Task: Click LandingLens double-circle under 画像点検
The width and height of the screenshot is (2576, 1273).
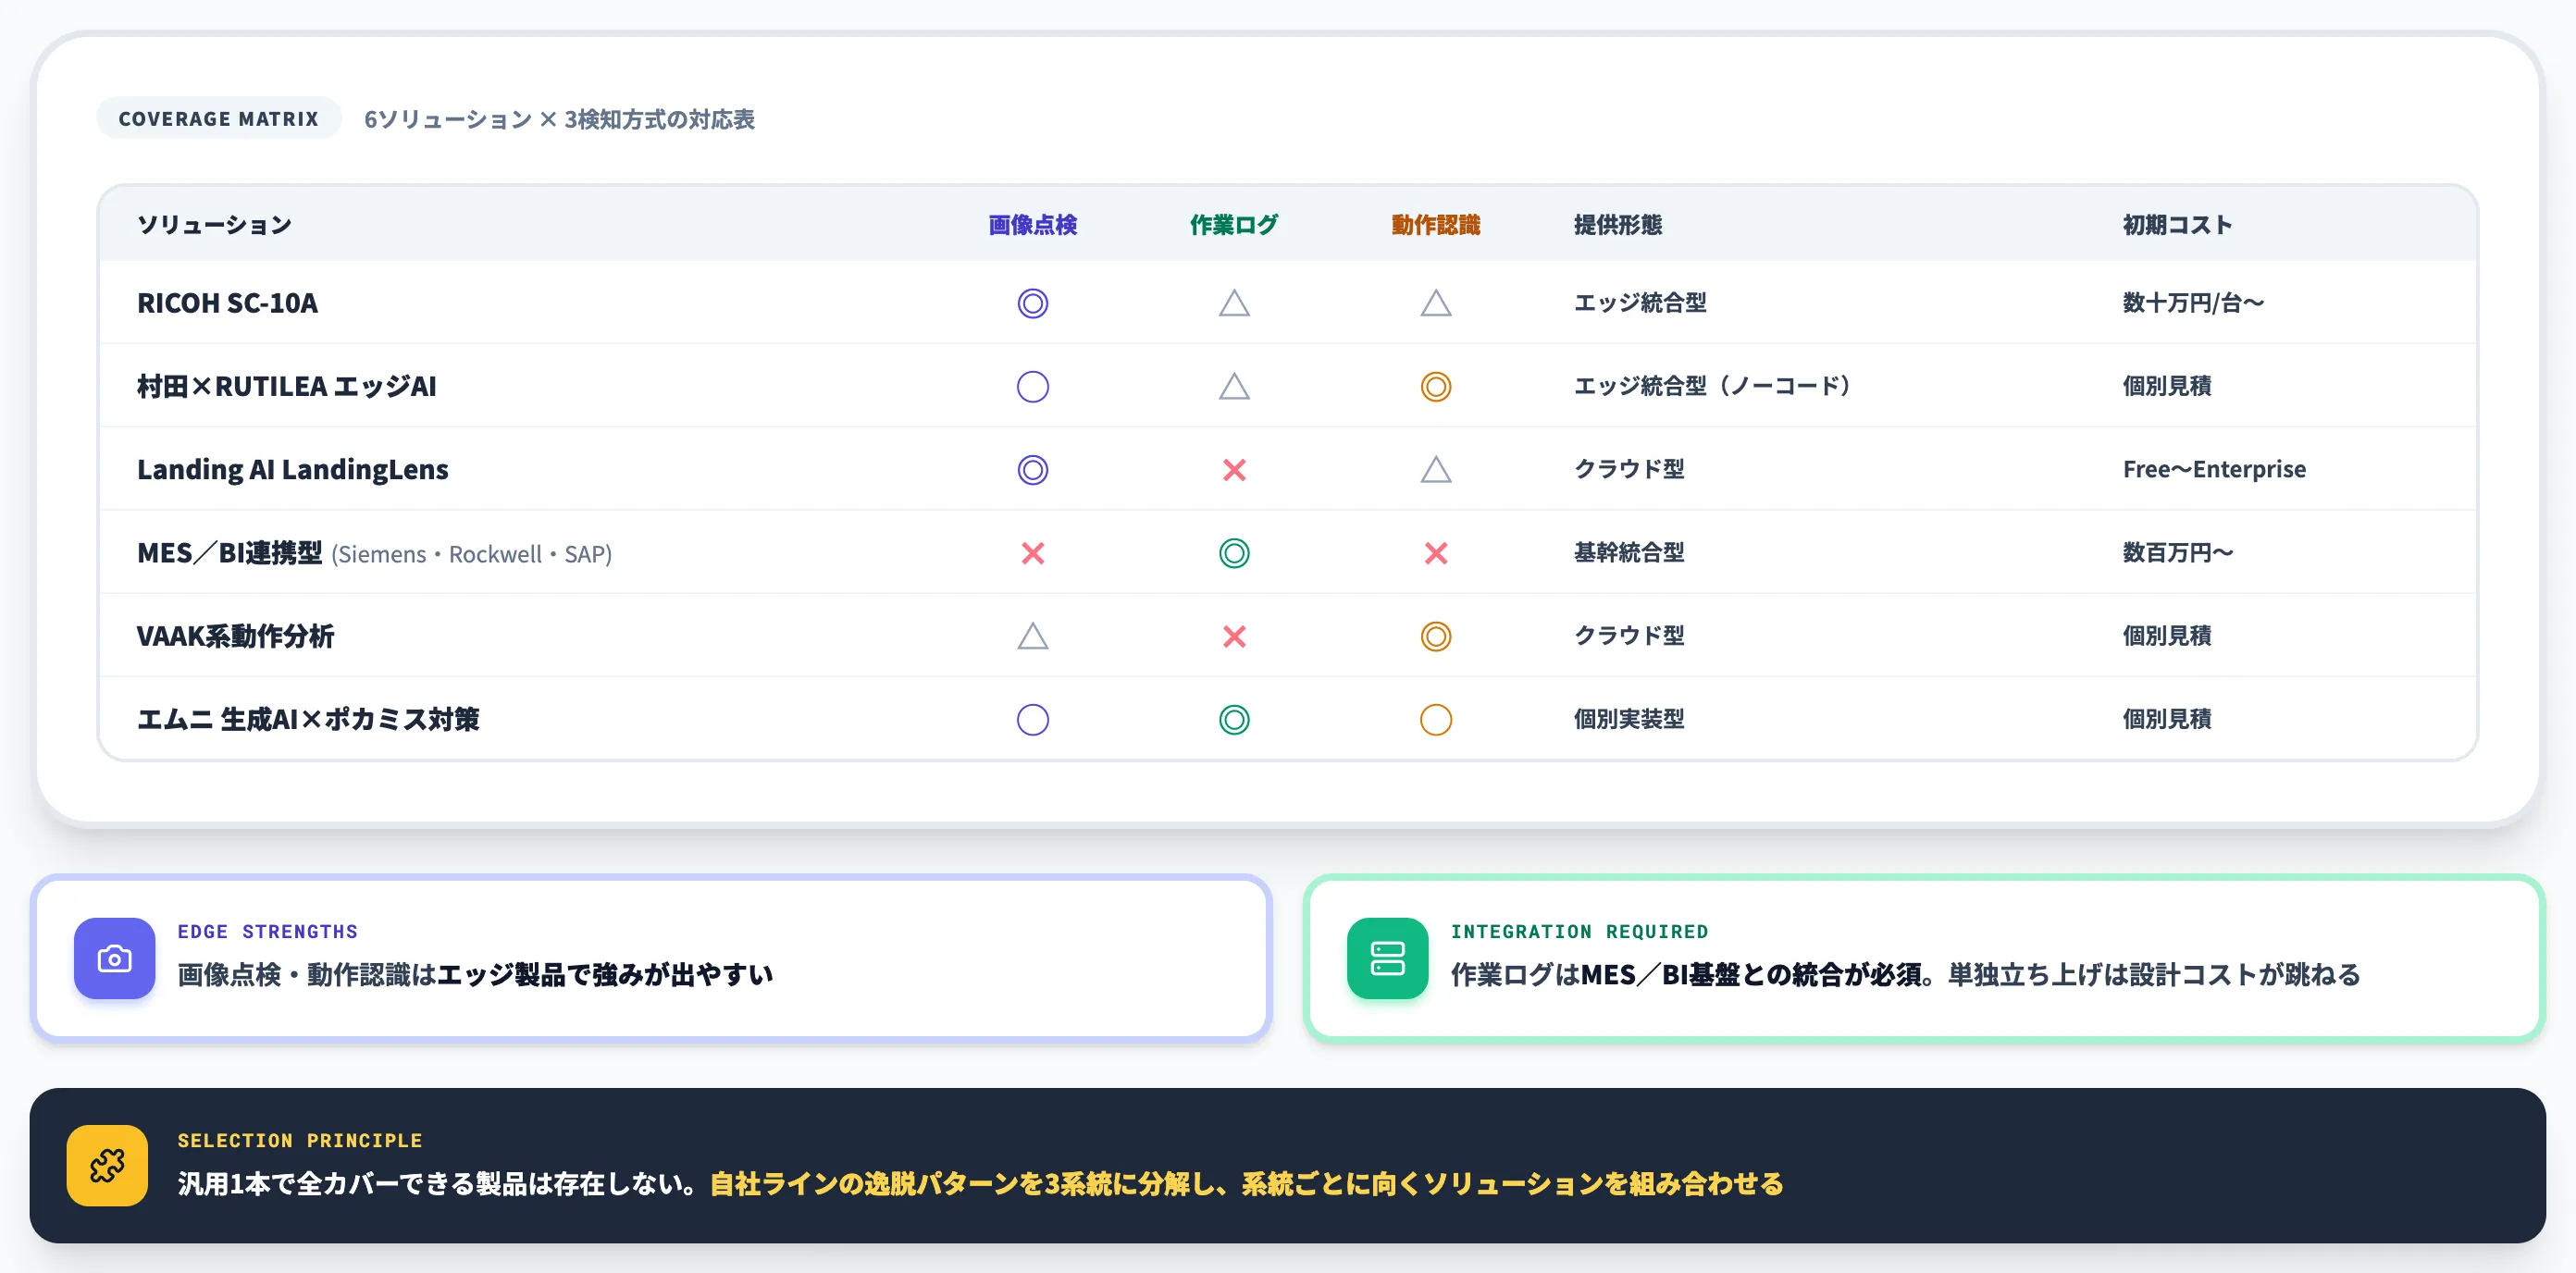Action: pos(1032,469)
